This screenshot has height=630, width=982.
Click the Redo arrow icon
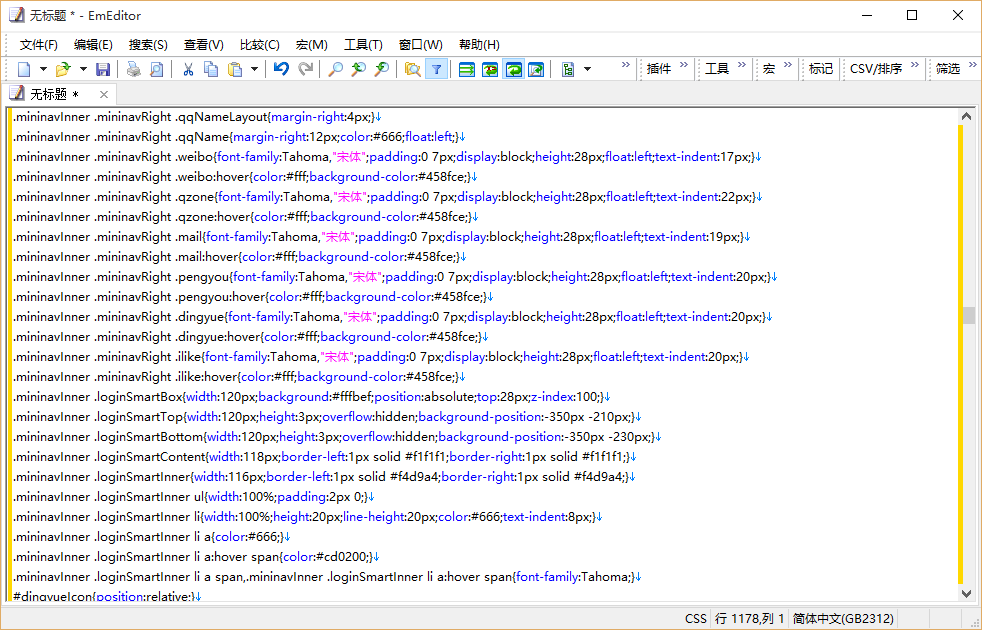tap(305, 69)
